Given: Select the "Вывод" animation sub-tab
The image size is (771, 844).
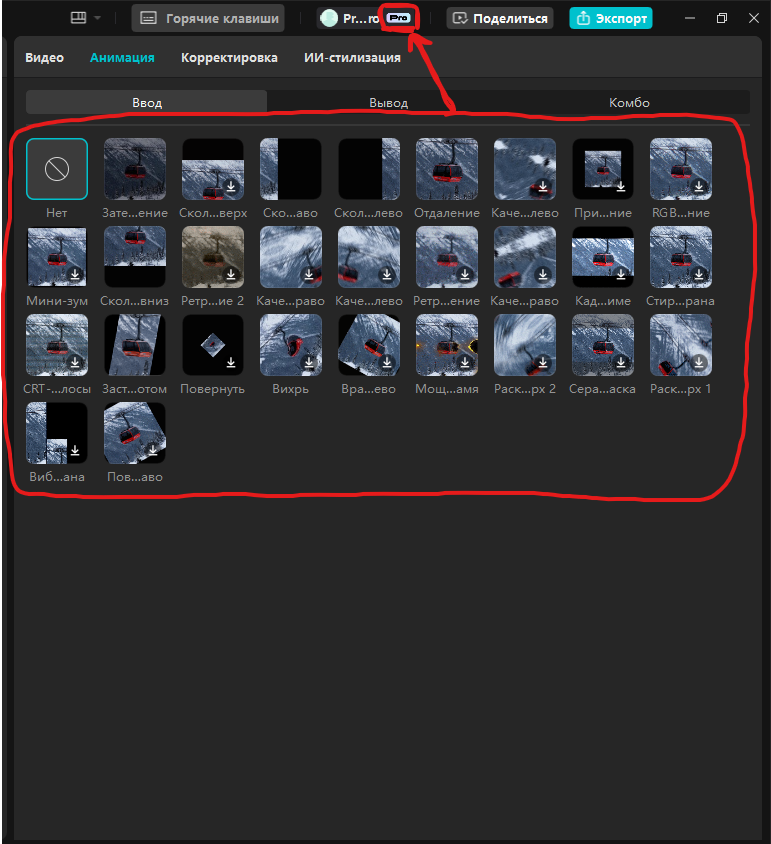Looking at the screenshot, I should pyautogui.click(x=388, y=102).
